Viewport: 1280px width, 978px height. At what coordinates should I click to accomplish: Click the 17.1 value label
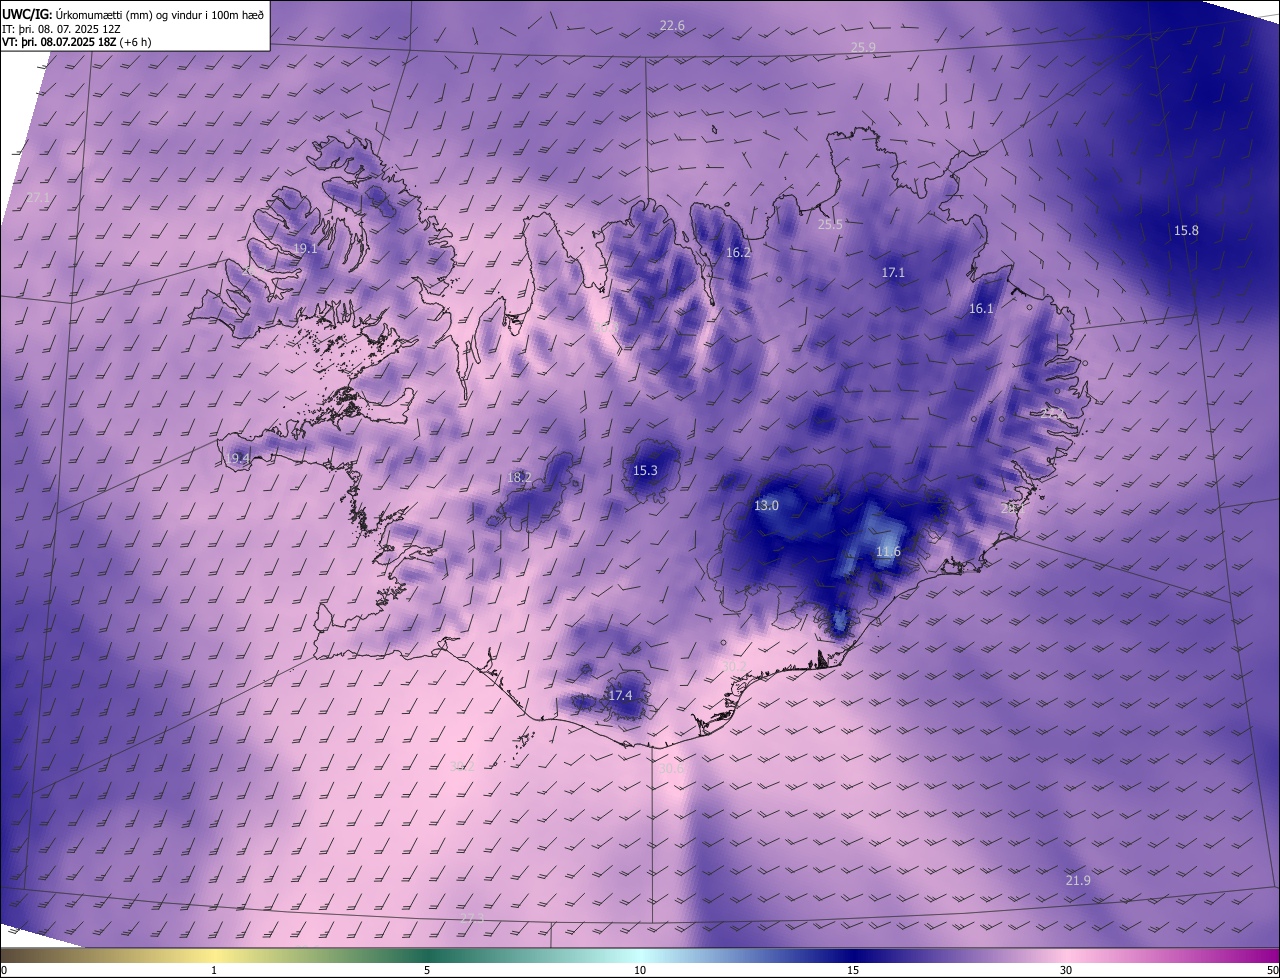tap(893, 273)
